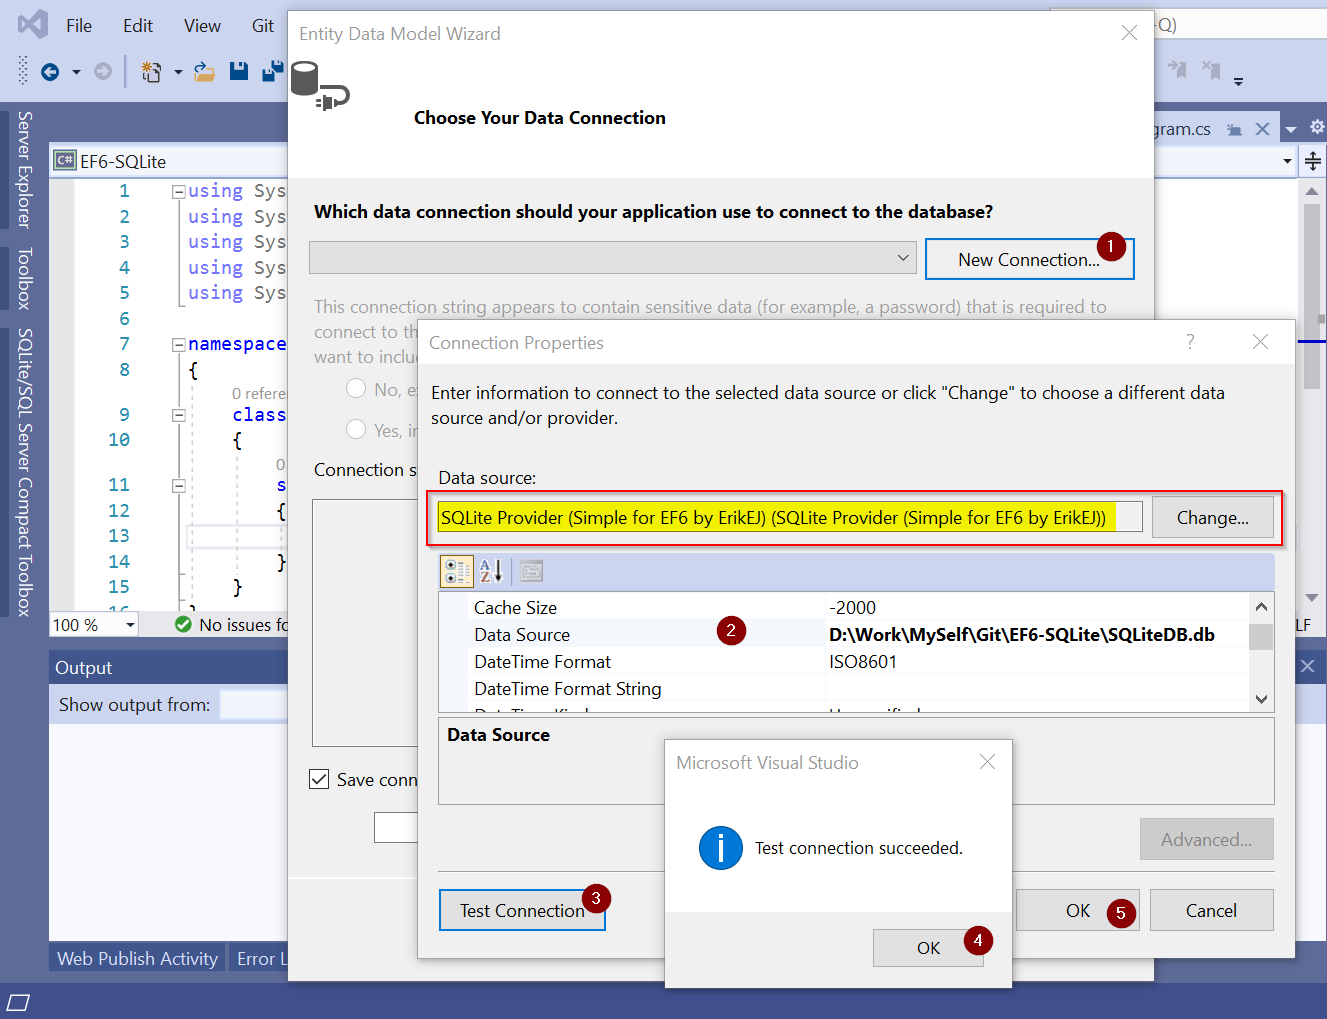Open the View menu
Image resolution: width=1327 pixels, height=1019 pixels.
click(x=202, y=26)
